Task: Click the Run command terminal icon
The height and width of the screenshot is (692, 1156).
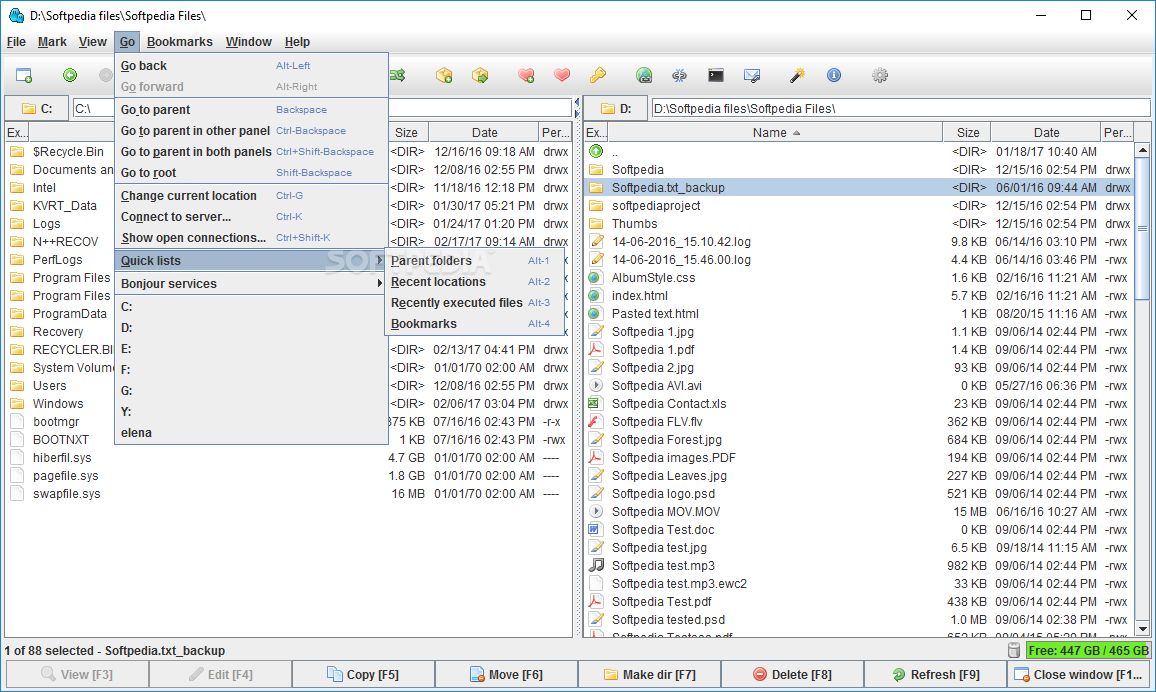Action: coord(716,75)
